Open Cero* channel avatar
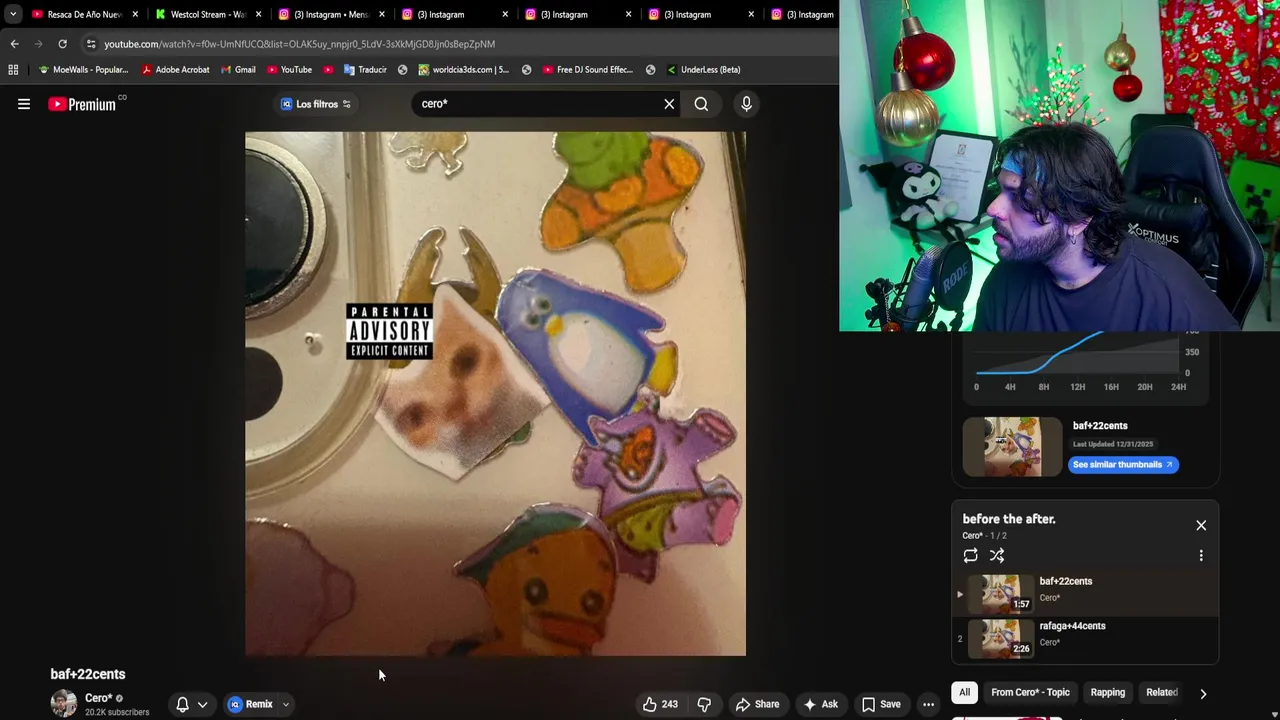 pos(64,703)
